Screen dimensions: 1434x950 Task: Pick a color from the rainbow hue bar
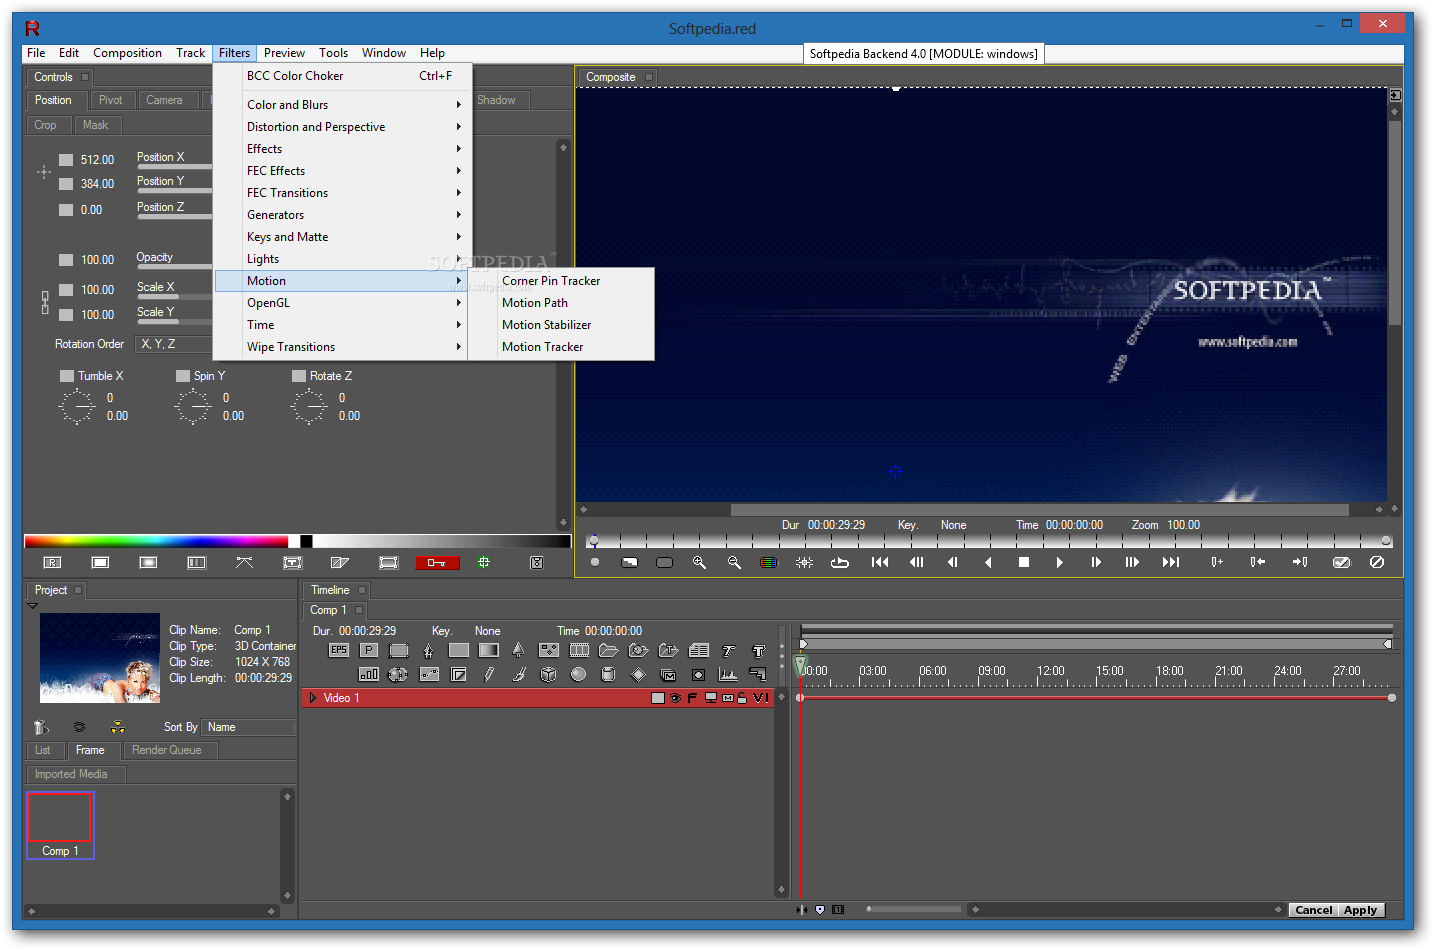click(156, 541)
